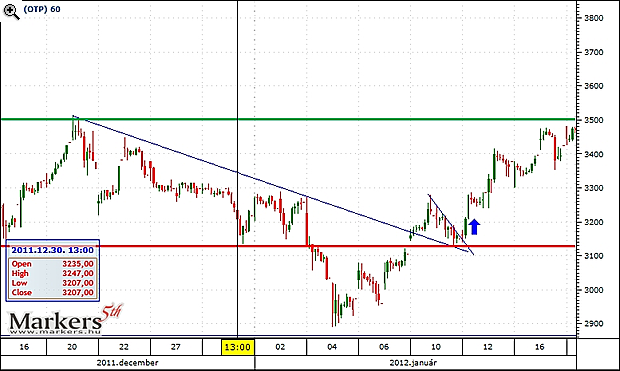620x371 pixels.
Task: Click the 3000 price axis label
Action: click(x=594, y=290)
